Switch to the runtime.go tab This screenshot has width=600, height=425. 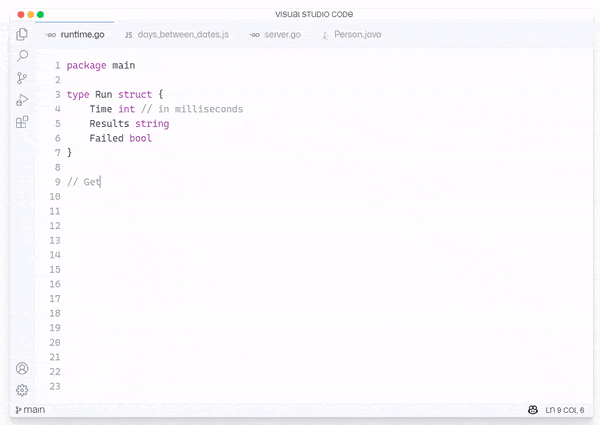76,34
